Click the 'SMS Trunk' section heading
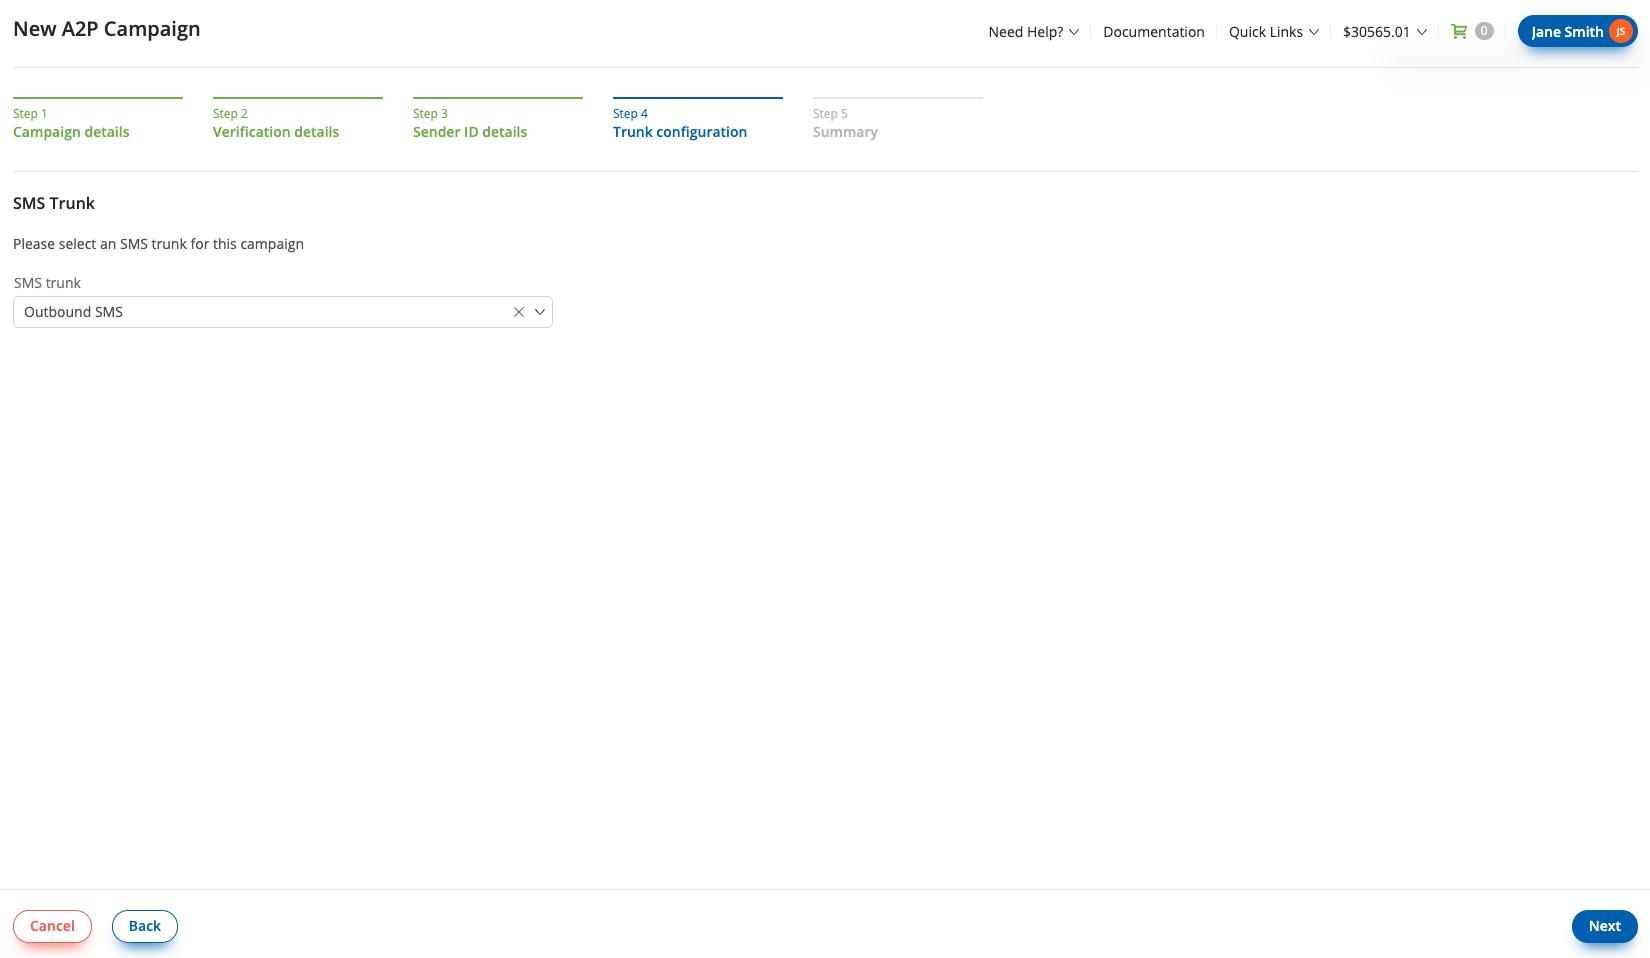 [x=54, y=203]
